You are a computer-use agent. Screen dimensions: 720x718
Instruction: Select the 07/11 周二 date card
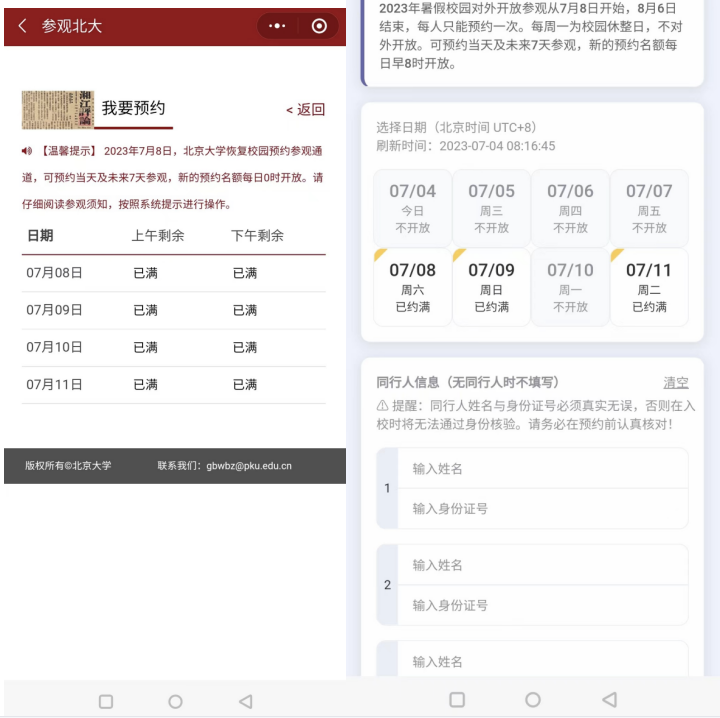649,287
